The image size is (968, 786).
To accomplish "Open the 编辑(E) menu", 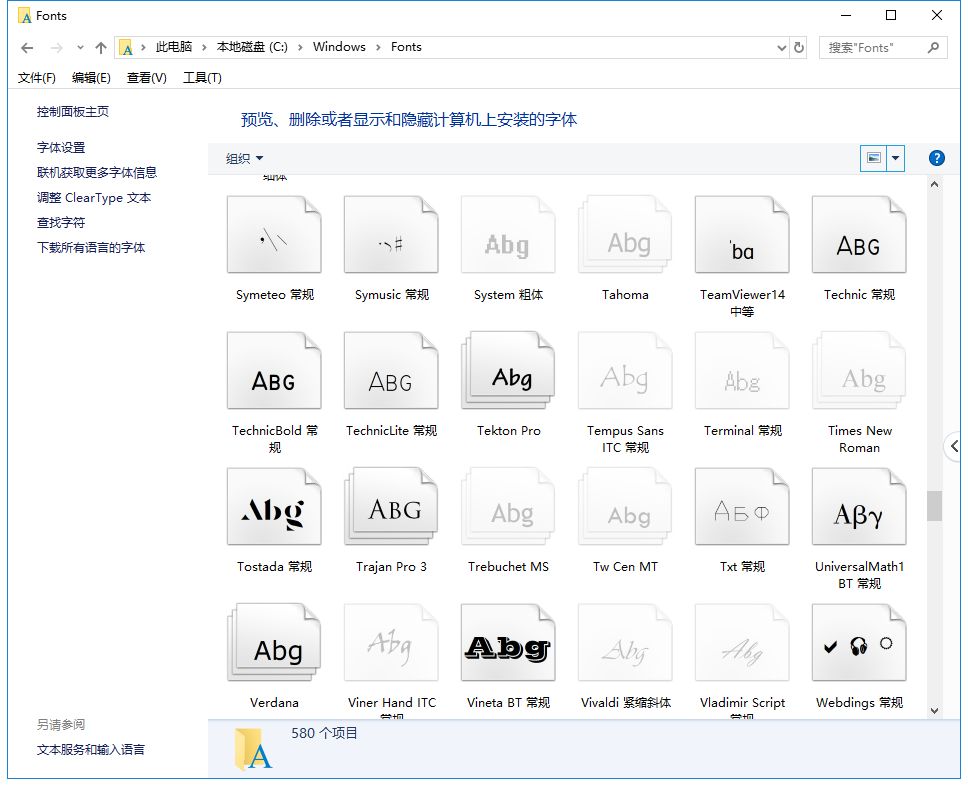I will pyautogui.click(x=91, y=78).
